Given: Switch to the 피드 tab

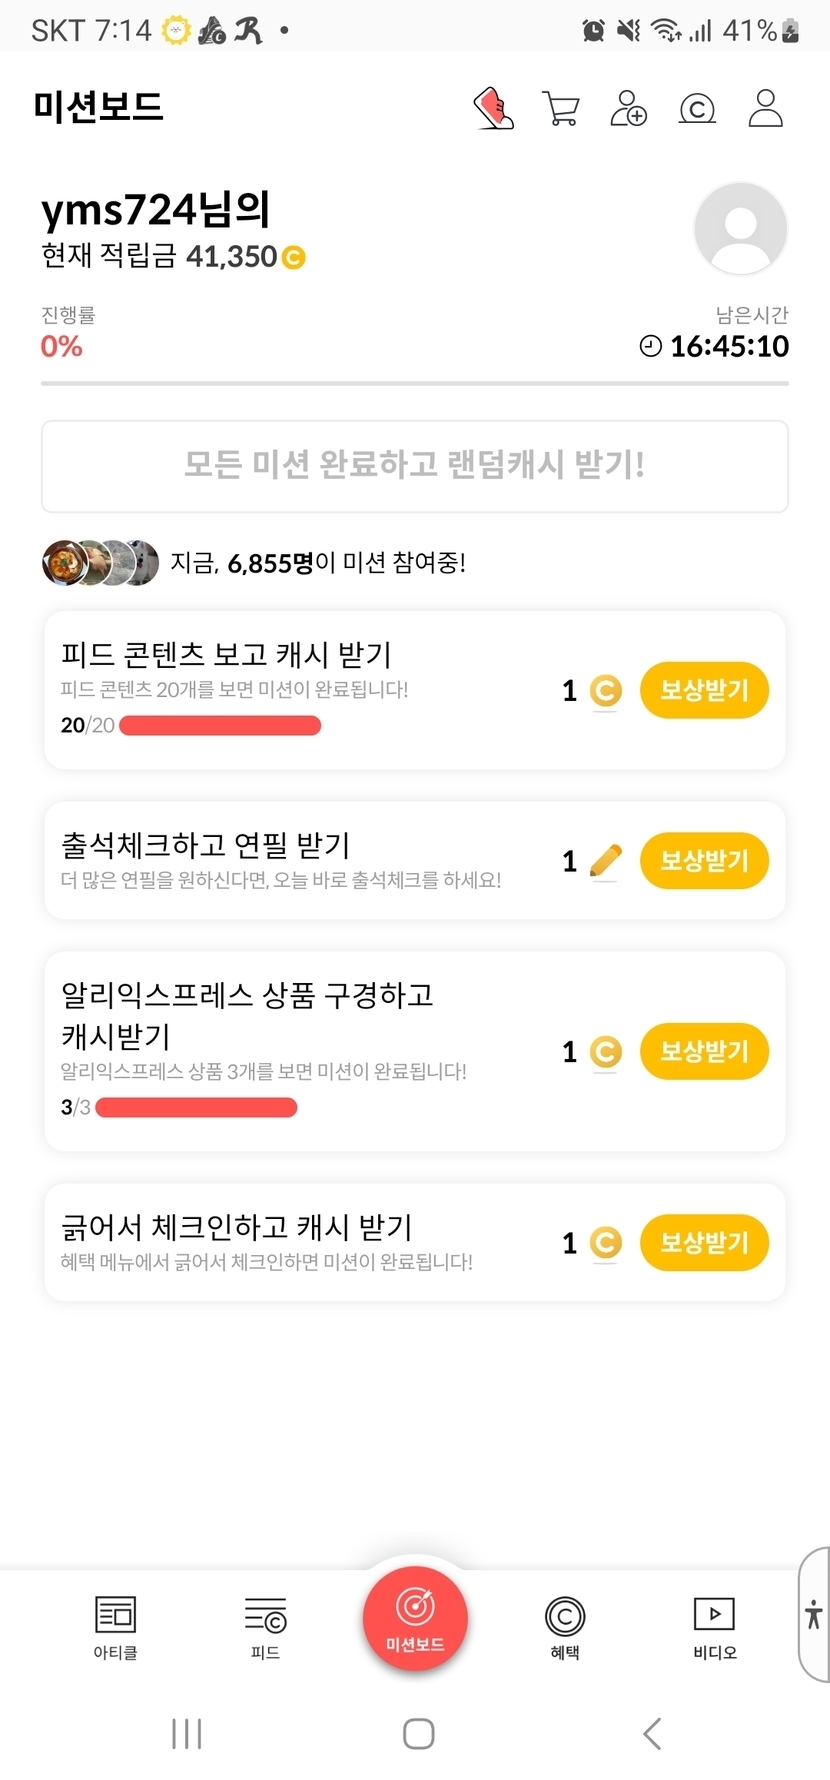Looking at the screenshot, I should click(265, 1627).
